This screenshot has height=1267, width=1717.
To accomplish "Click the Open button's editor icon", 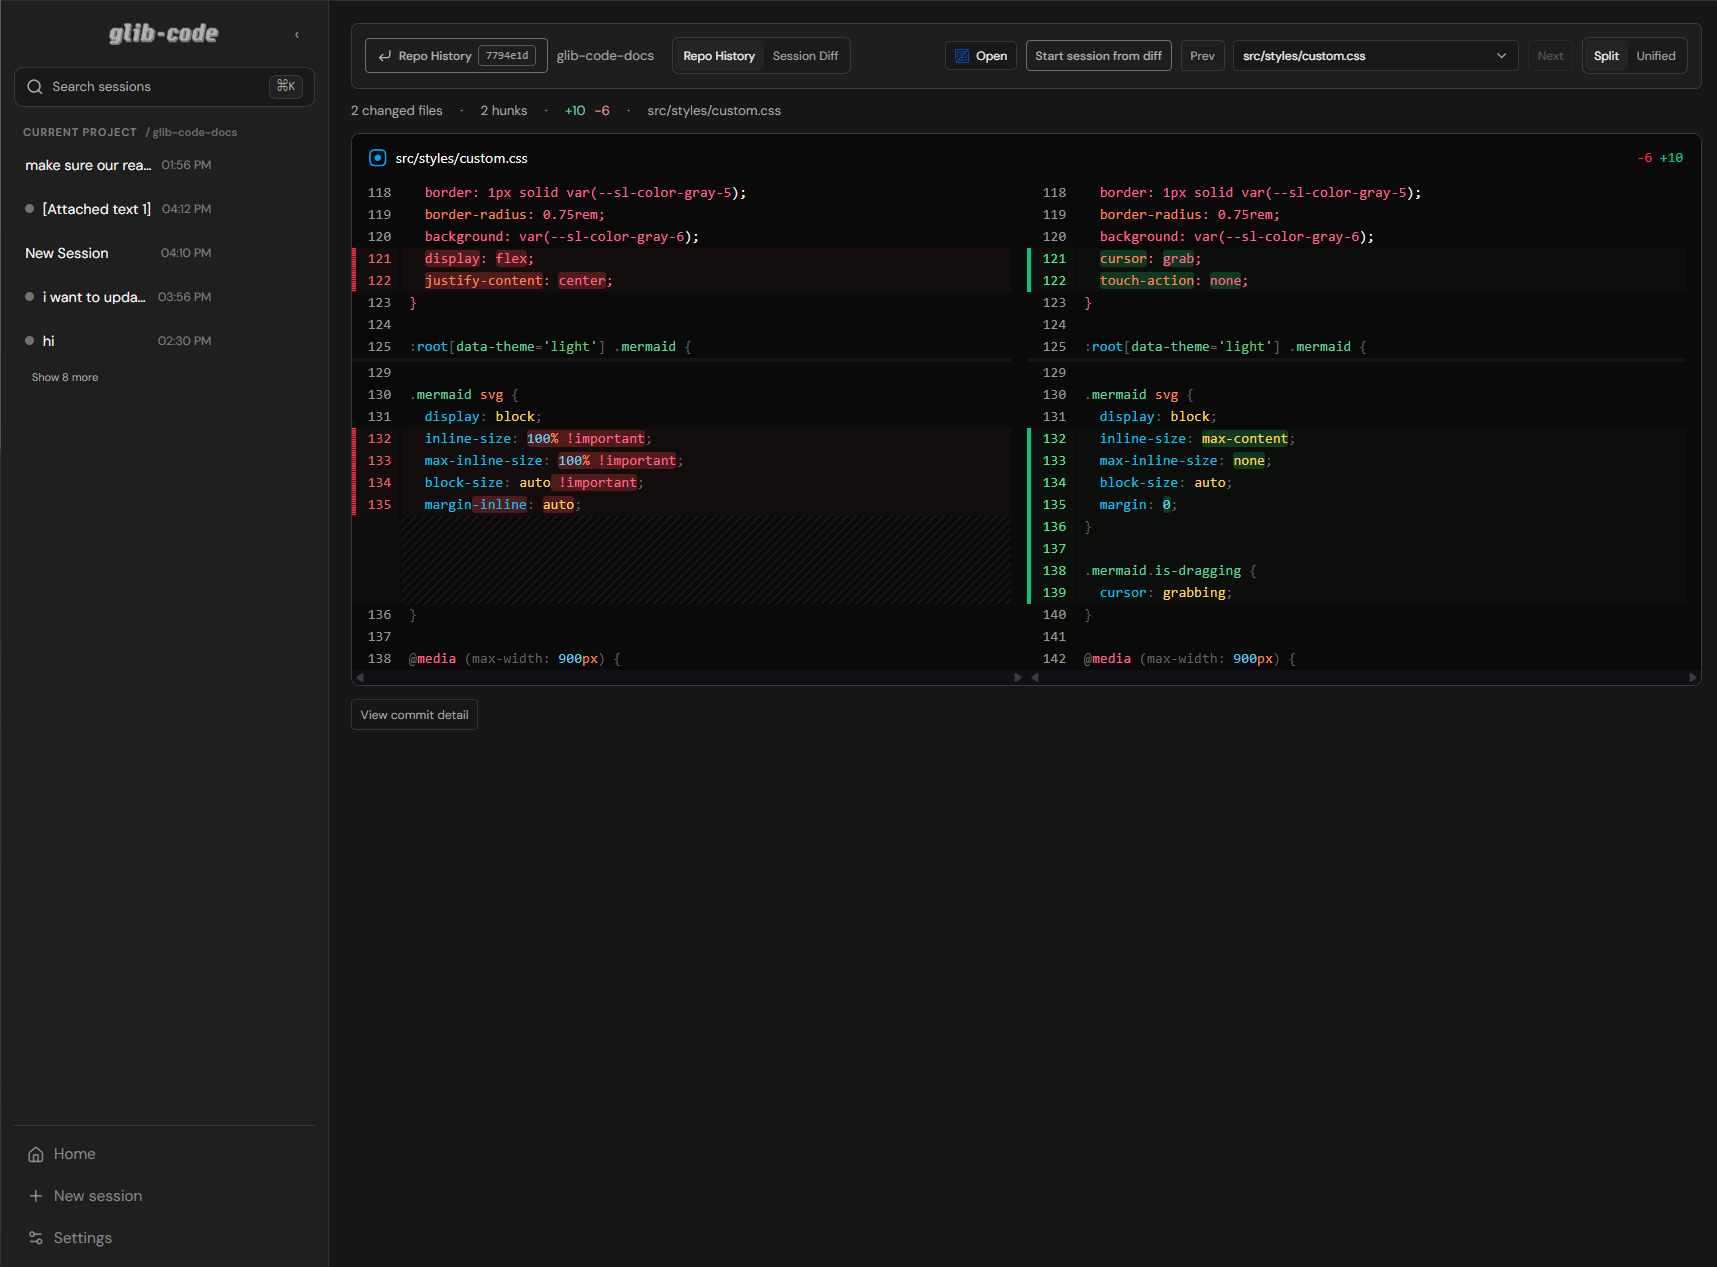I will coord(962,56).
